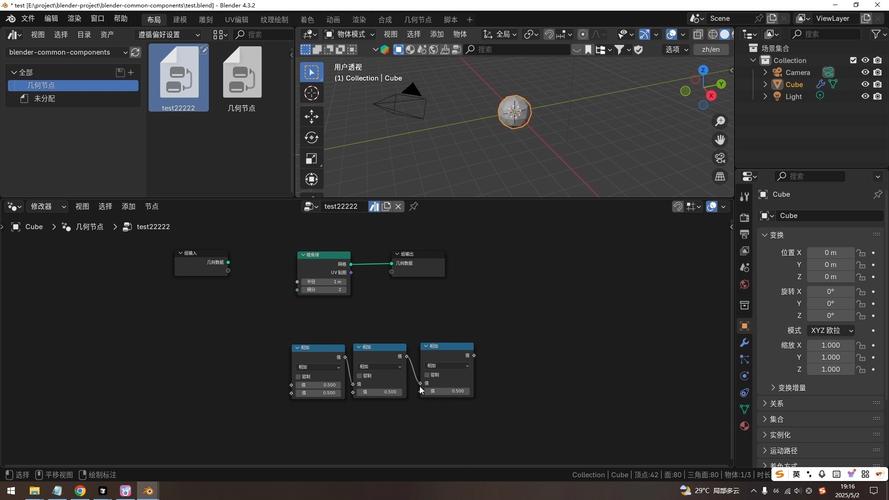Open the Material properties tab
Image resolution: width=889 pixels, height=500 pixels.
pos(744,426)
